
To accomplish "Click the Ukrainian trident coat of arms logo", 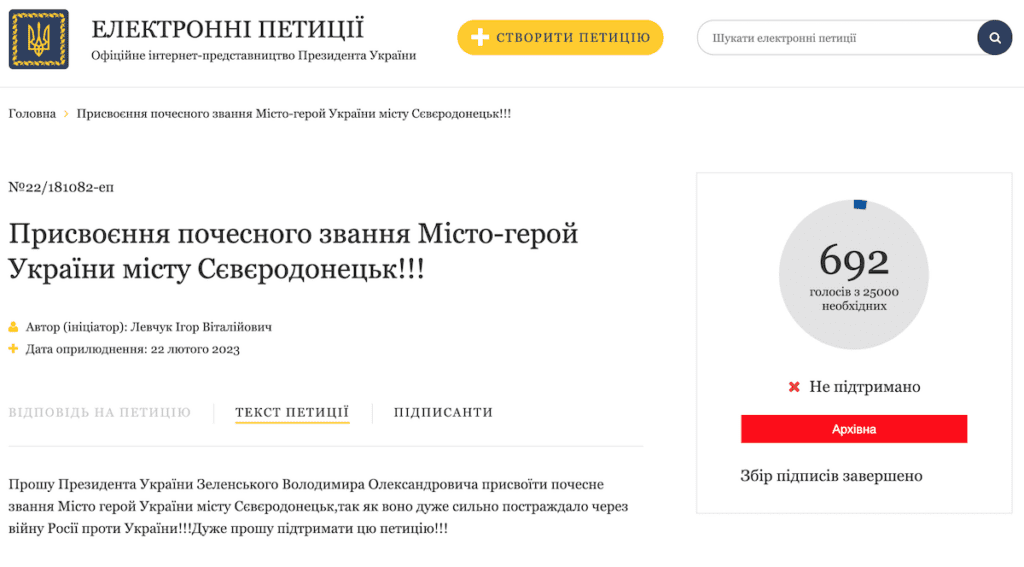I will click(x=39, y=39).
